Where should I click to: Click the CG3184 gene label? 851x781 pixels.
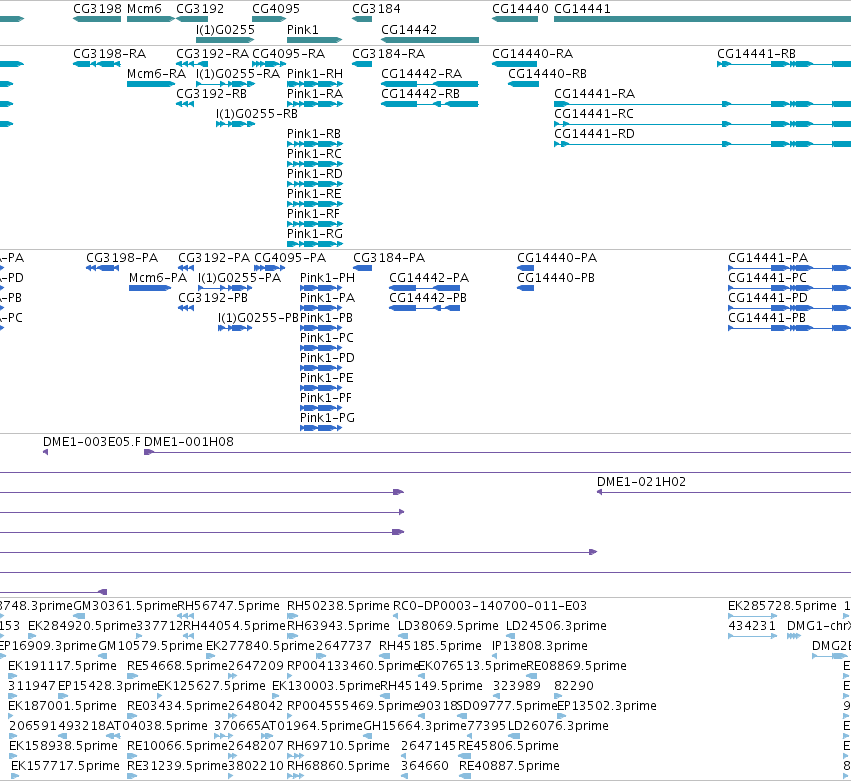pyautogui.click(x=376, y=9)
